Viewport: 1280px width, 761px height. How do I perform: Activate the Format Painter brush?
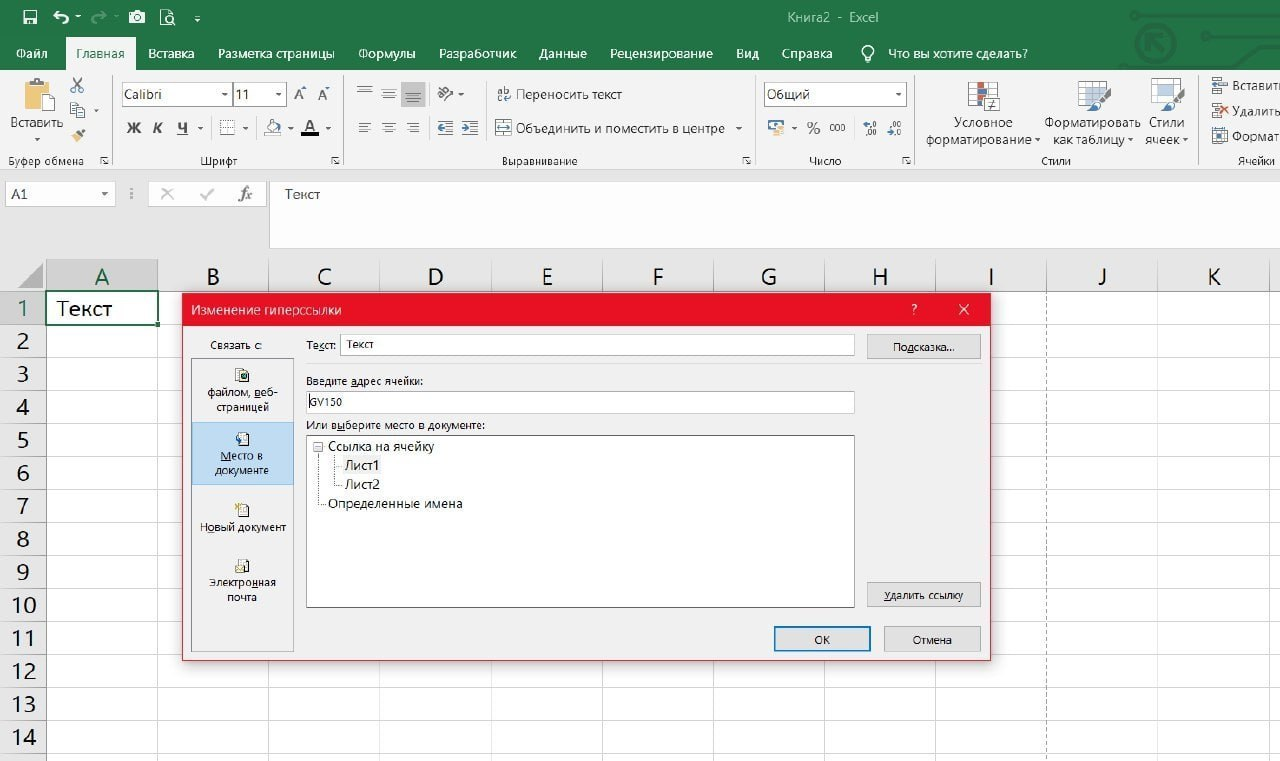[77, 134]
